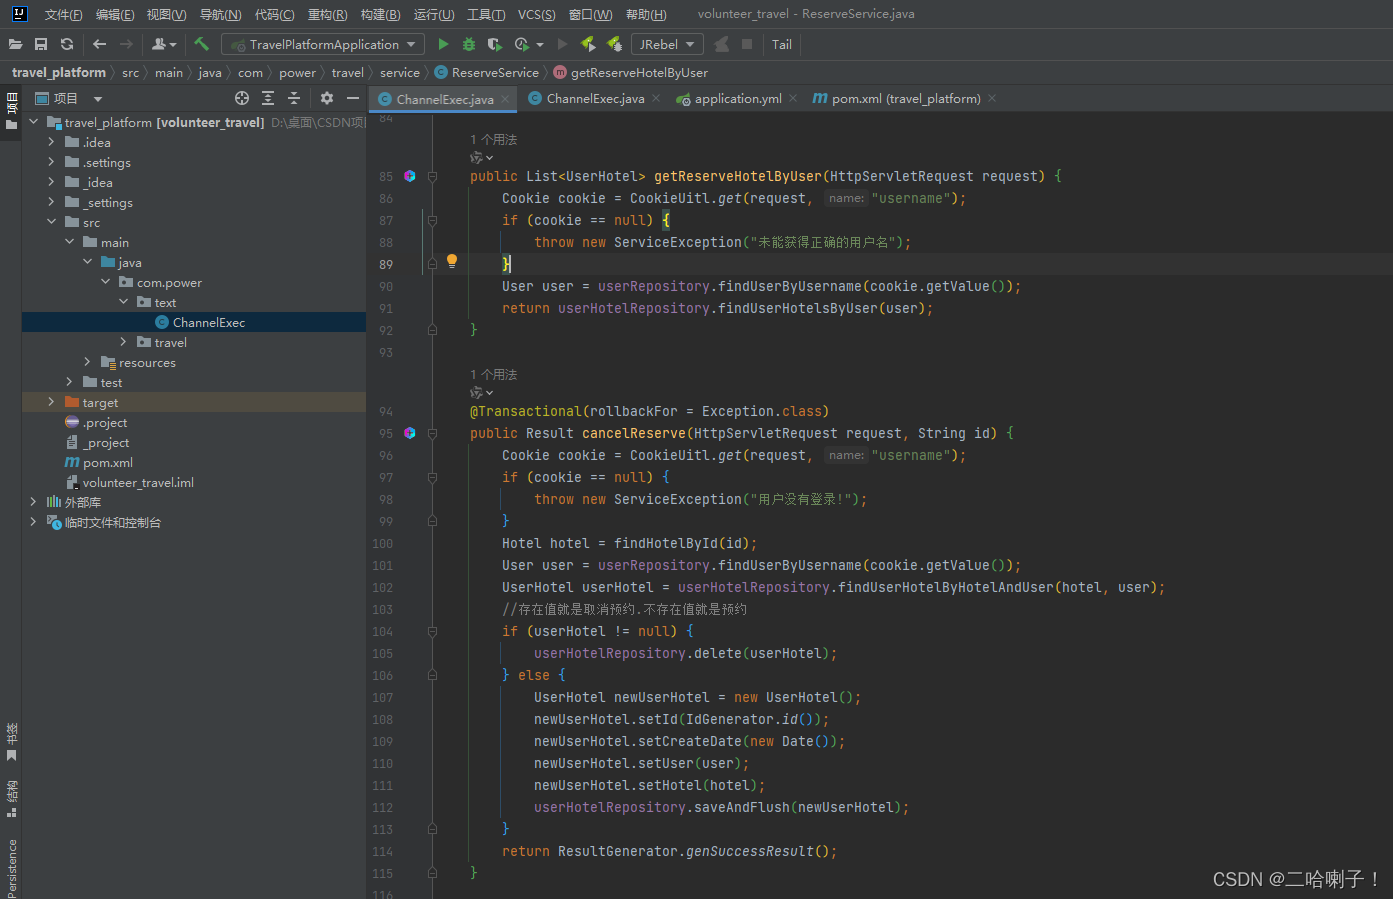1393x899 pixels.
Task: Open the 帮助(H) menu
Action: coord(646,14)
